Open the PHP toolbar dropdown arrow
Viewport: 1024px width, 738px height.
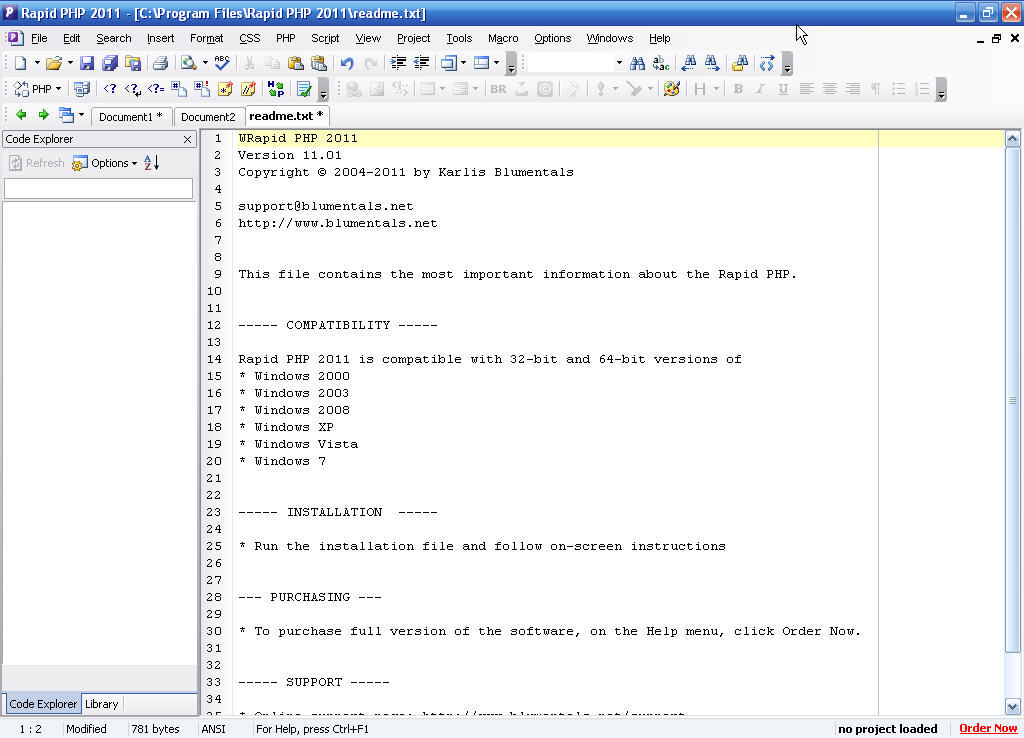[58, 88]
